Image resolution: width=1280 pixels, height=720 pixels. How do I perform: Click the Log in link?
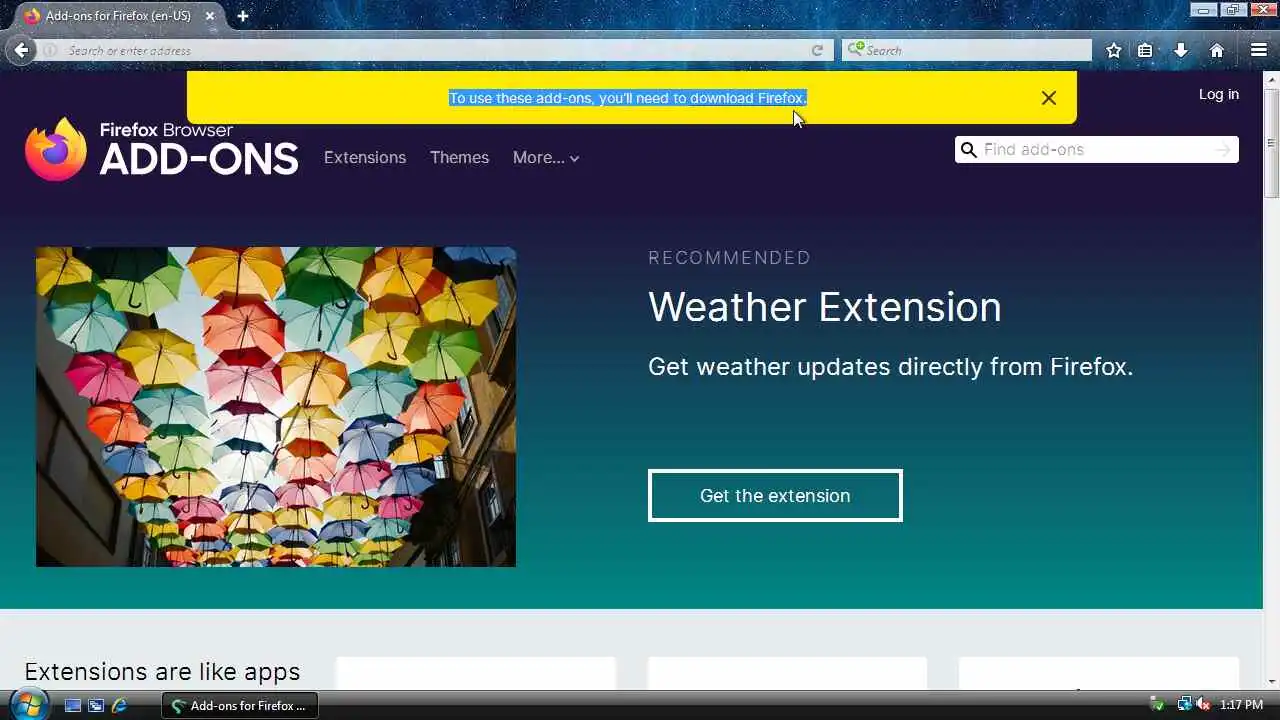click(x=1218, y=94)
